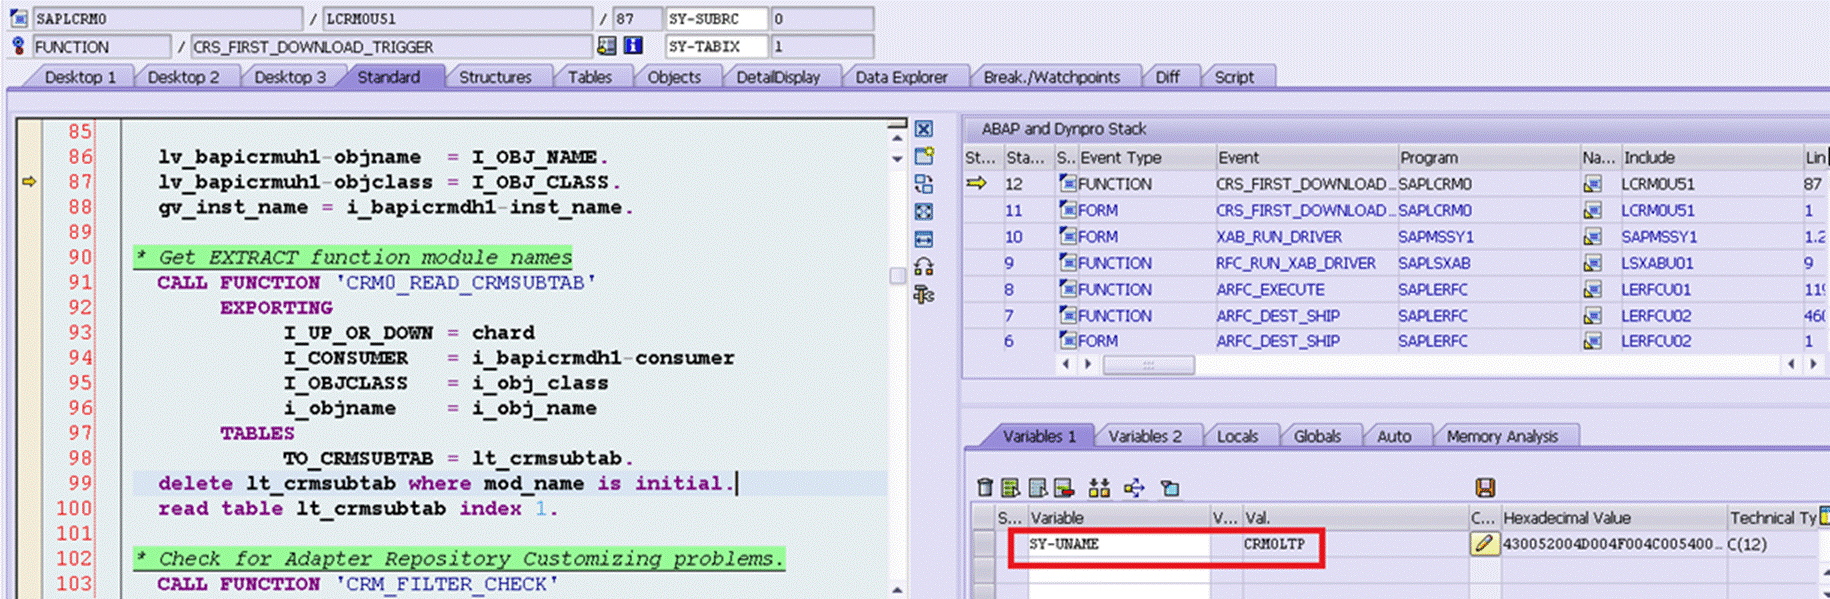Viewport: 1830px width, 599px height.
Task: Click the code editor scroll down arrow
Action: pos(897,158)
